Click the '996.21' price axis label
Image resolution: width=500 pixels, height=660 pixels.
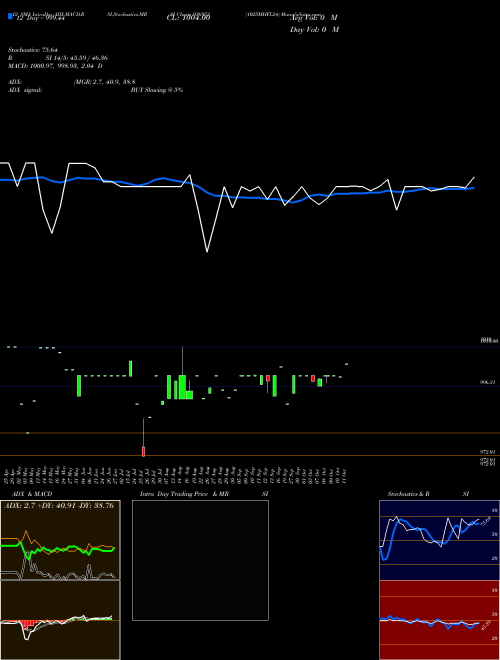click(487, 383)
